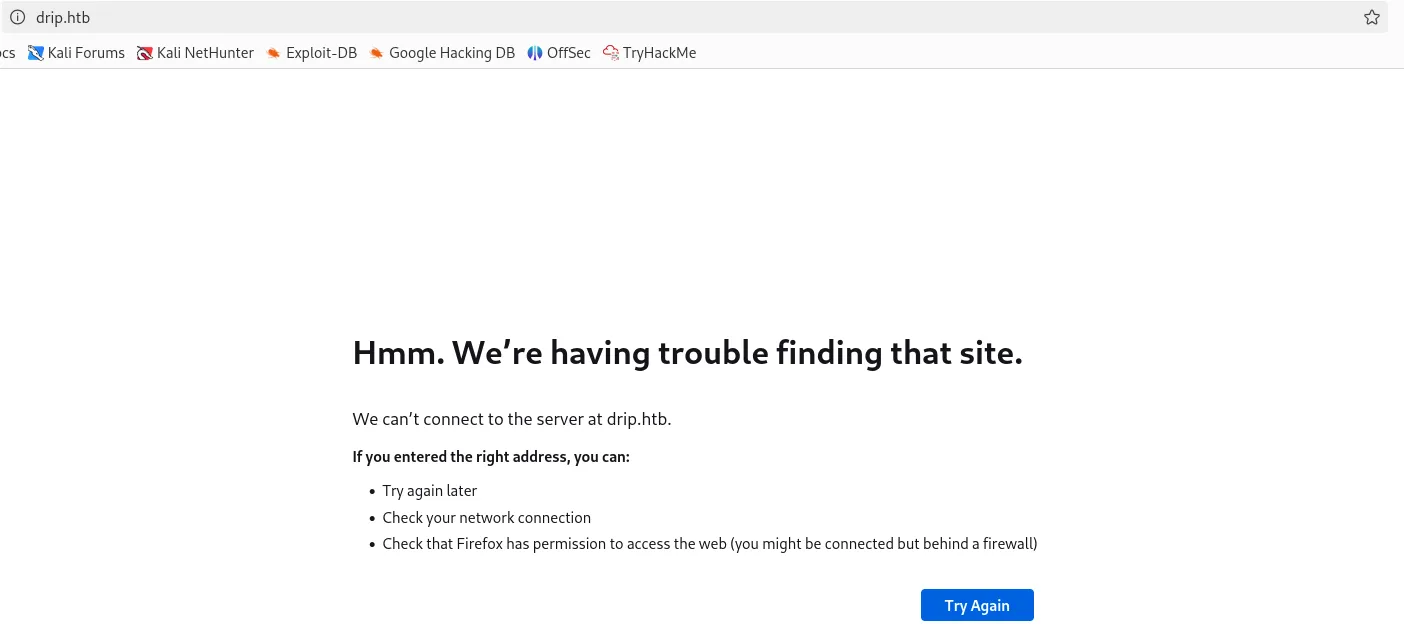The image size is (1404, 630).
Task: Click the Kali NetHunter bookmark icon
Action: (145, 53)
